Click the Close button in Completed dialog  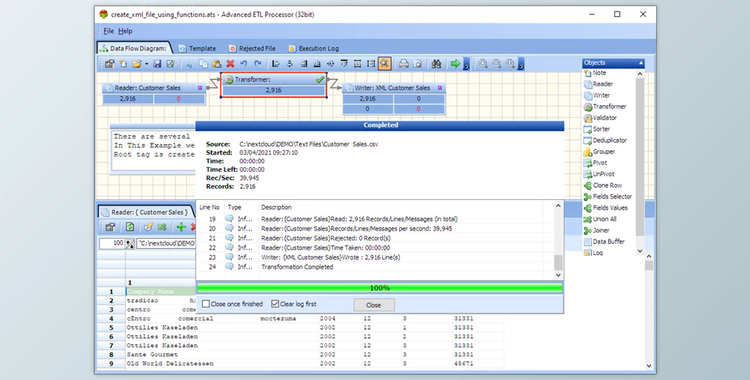coord(374,305)
